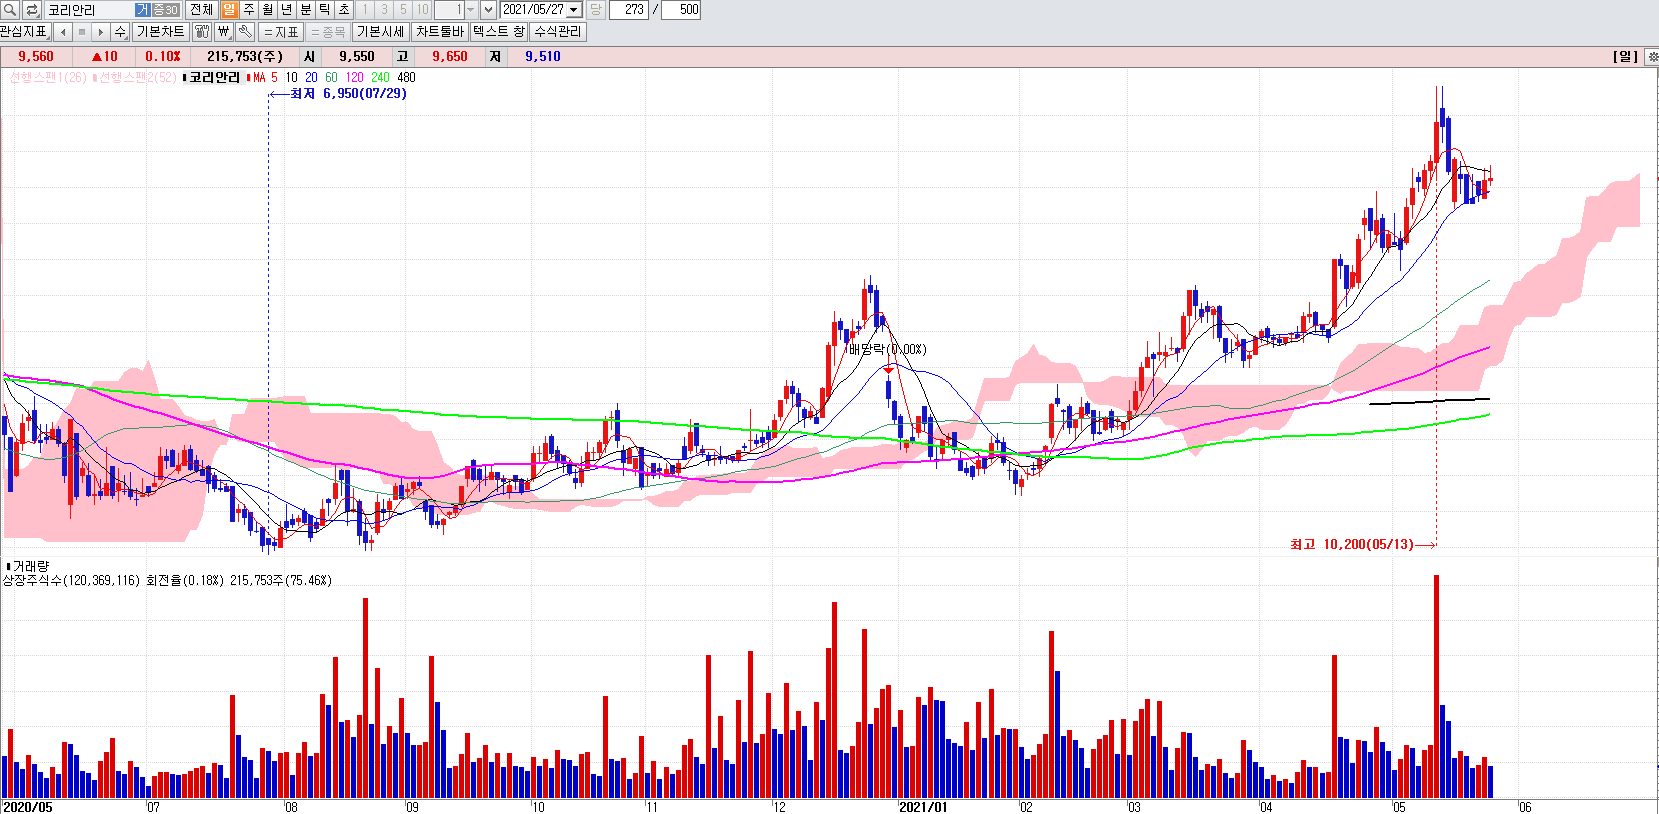Click the high price 9,650 value
This screenshot has height=814, width=1659.
click(450, 57)
